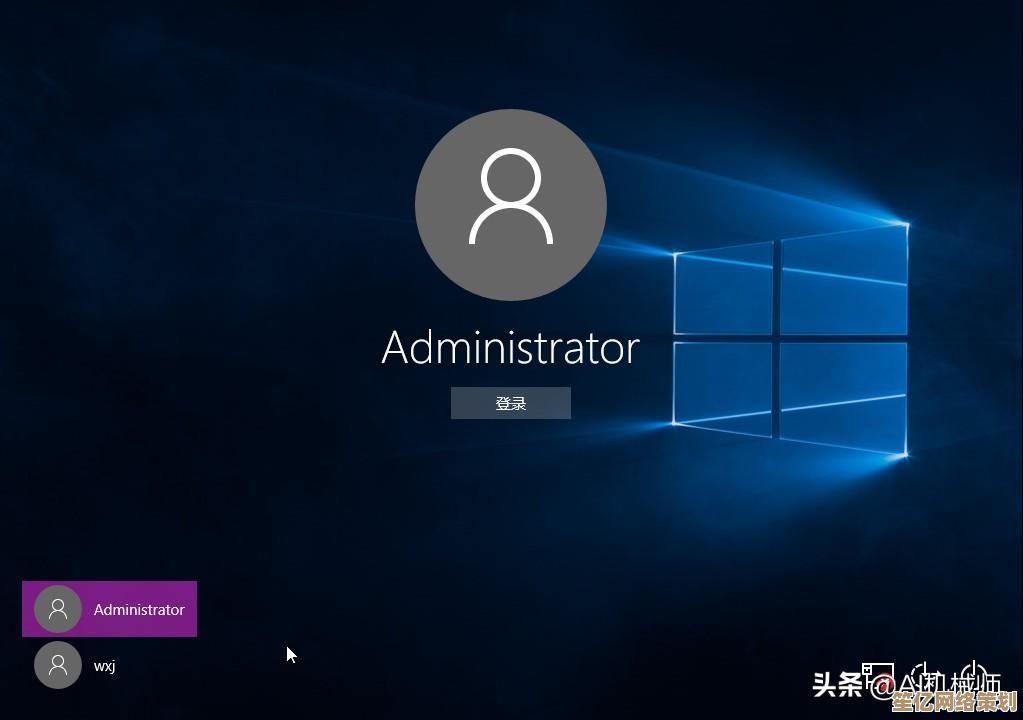Click the Windows logo's bottom-right pane
The height and width of the screenshot is (720, 1023).
(x=843, y=397)
